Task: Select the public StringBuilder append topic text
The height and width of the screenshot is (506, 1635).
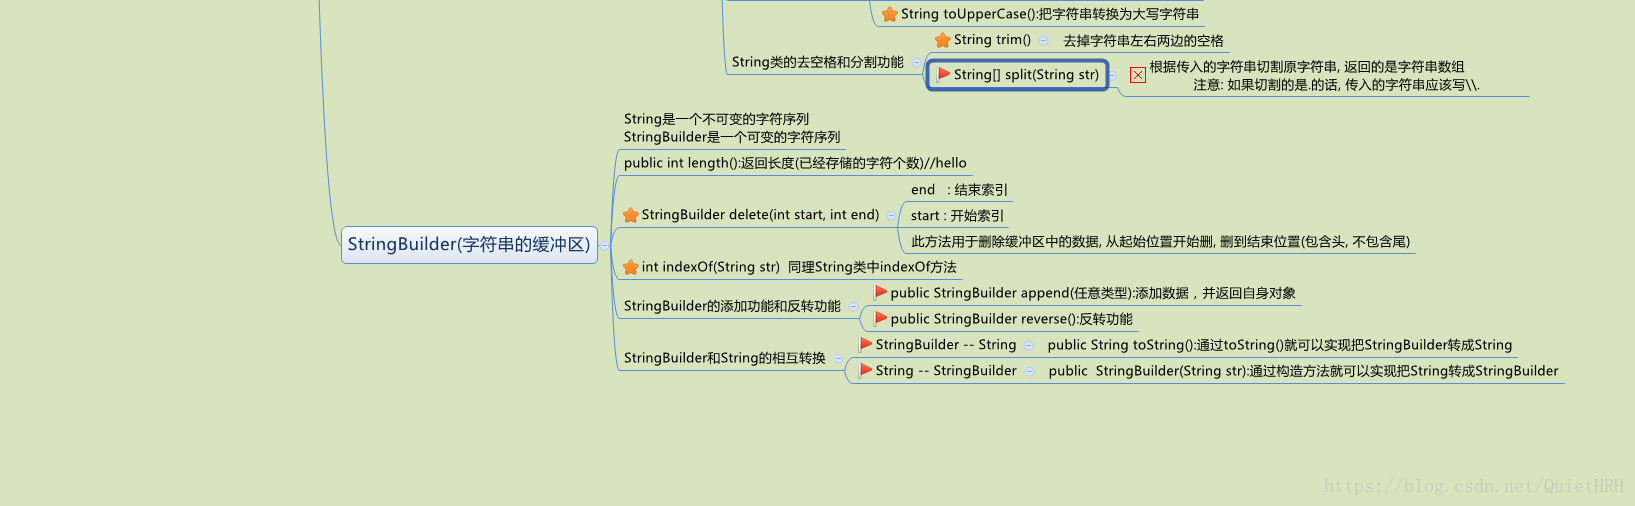Action: point(1093,293)
